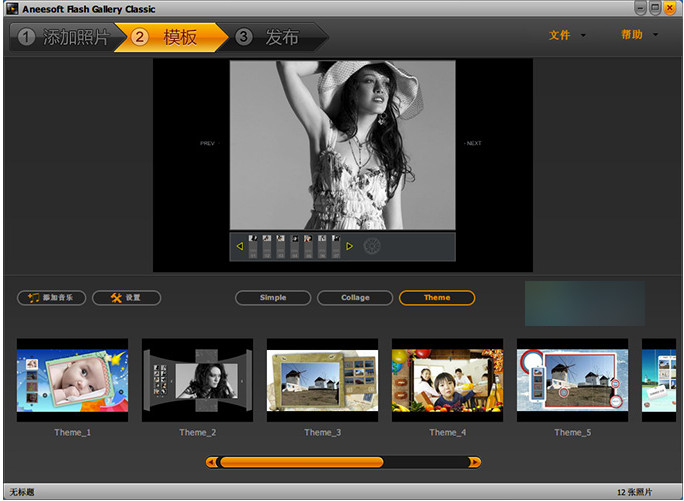Select the Collage template category
The image size is (684, 501).
click(x=355, y=297)
